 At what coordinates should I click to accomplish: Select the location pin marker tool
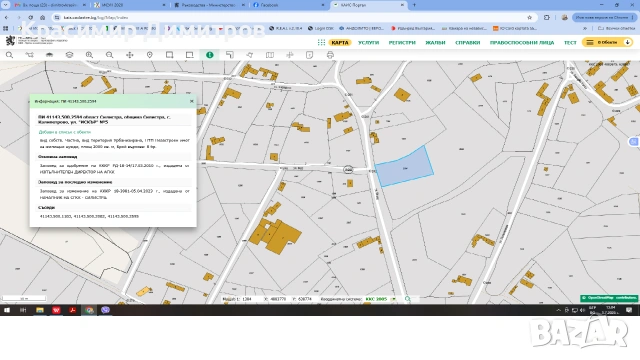pyautogui.click(x=149, y=55)
